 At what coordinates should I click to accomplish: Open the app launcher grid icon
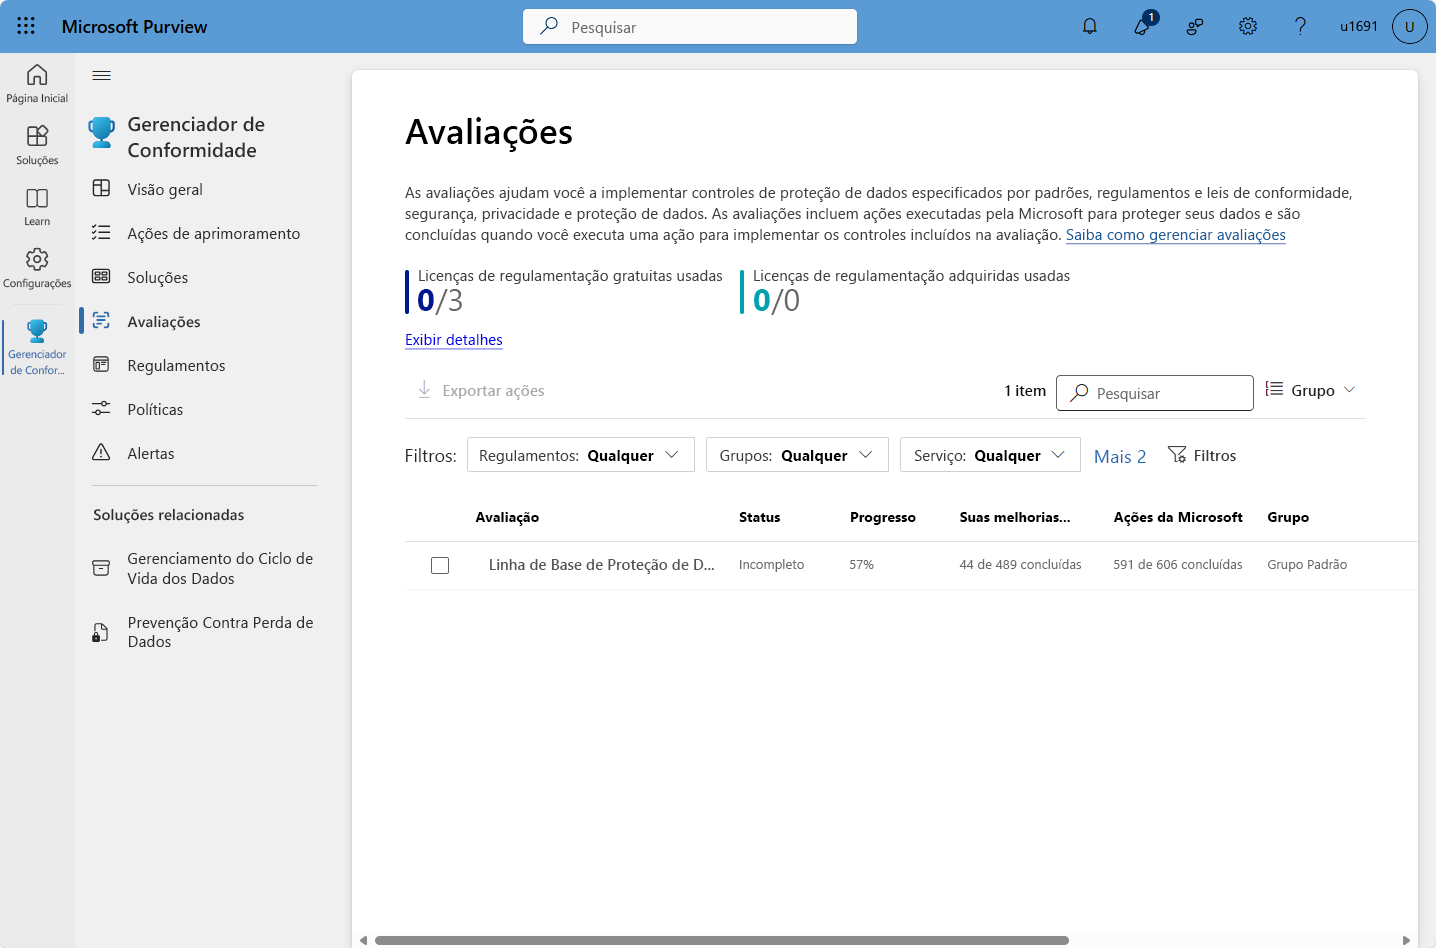26,26
